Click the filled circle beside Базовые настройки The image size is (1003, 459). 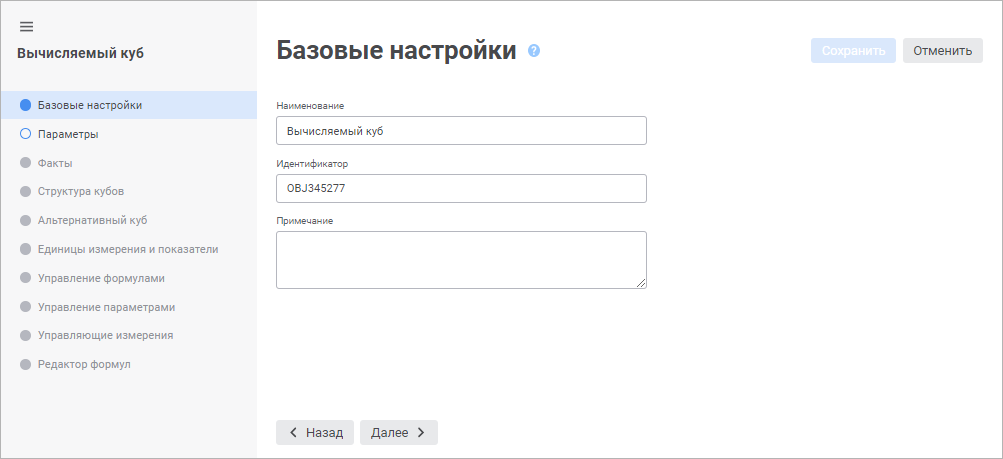[x=26, y=105]
